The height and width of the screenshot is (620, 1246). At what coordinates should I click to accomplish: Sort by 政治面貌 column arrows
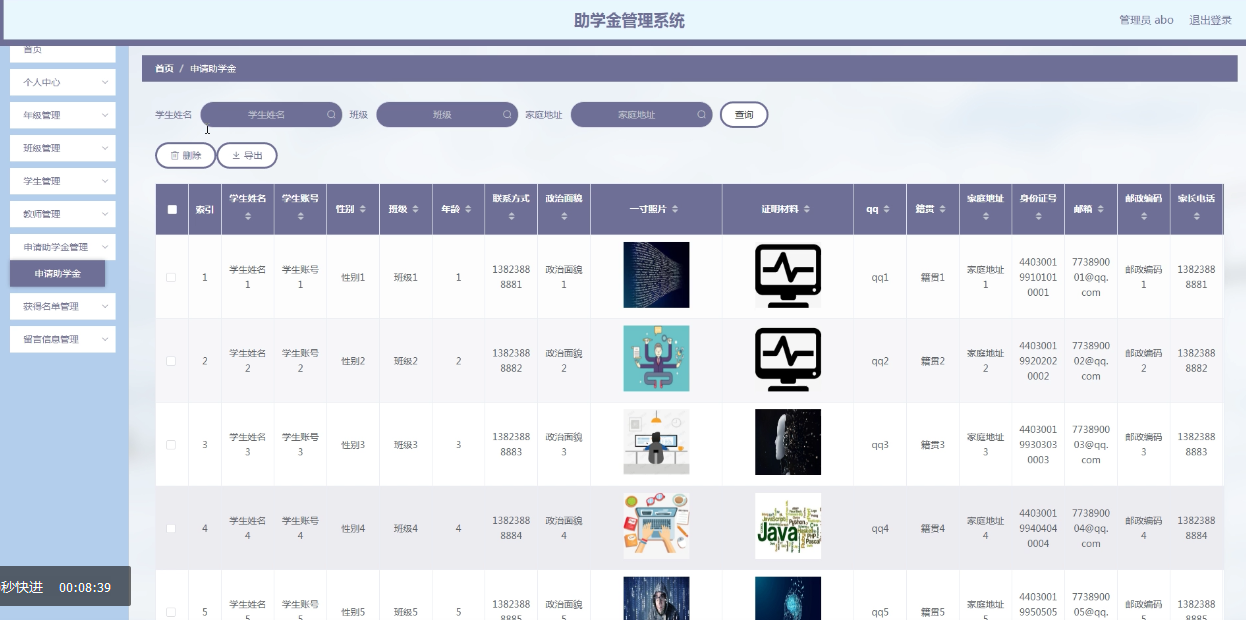coord(564,216)
